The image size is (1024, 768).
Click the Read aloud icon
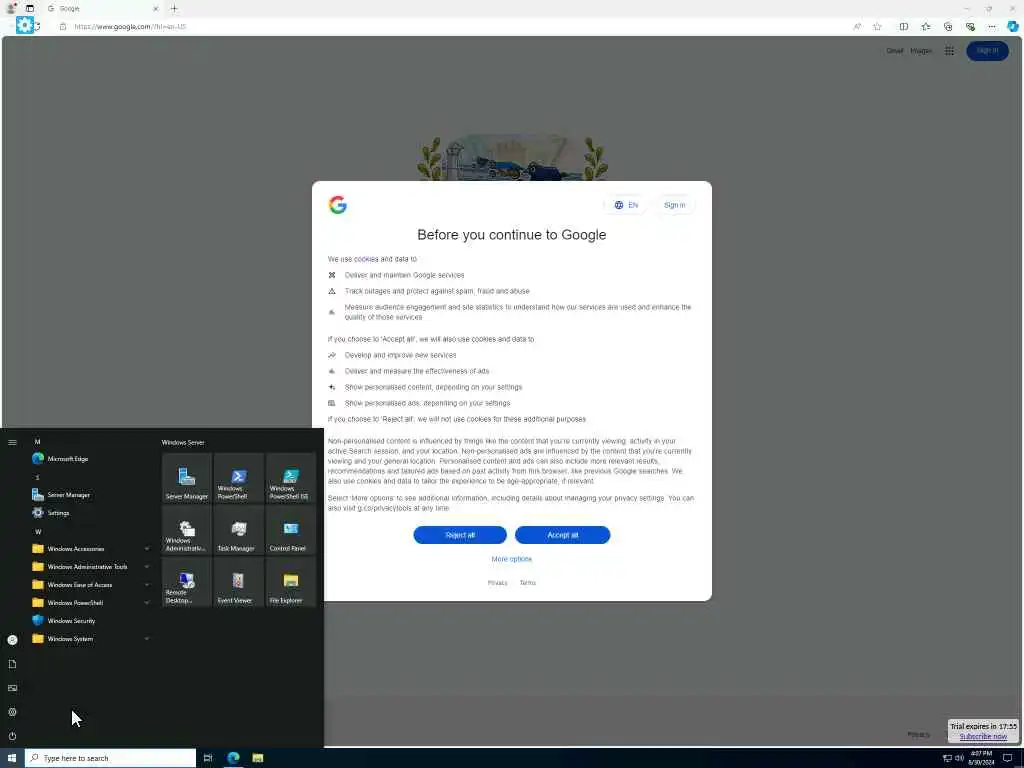click(x=857, y=27)
